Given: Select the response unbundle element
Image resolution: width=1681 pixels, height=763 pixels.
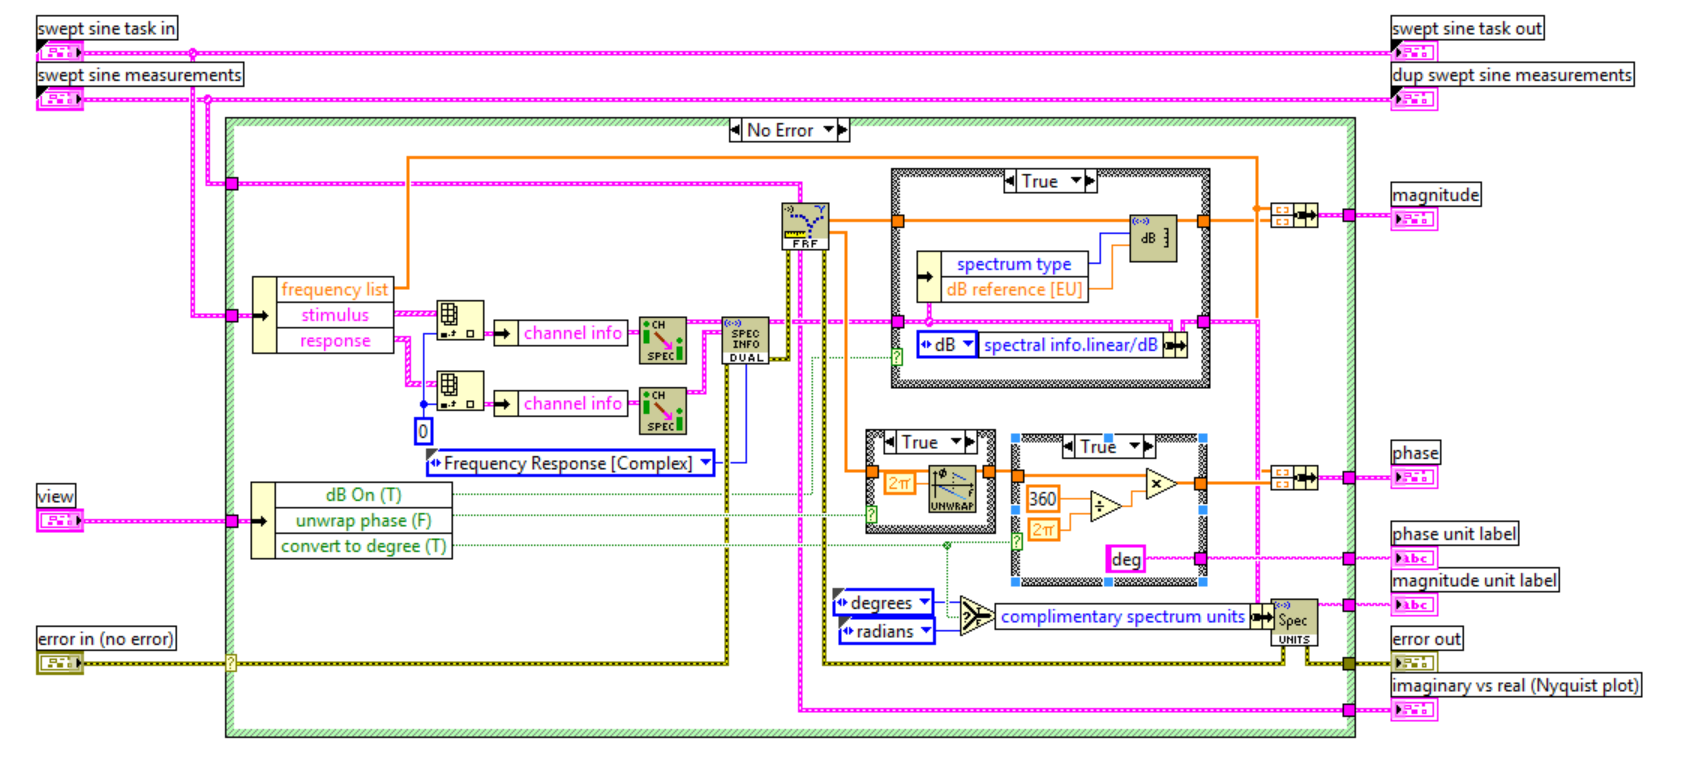Looking at the screenshot, I should pyautogui.click(x=334, y=341).
